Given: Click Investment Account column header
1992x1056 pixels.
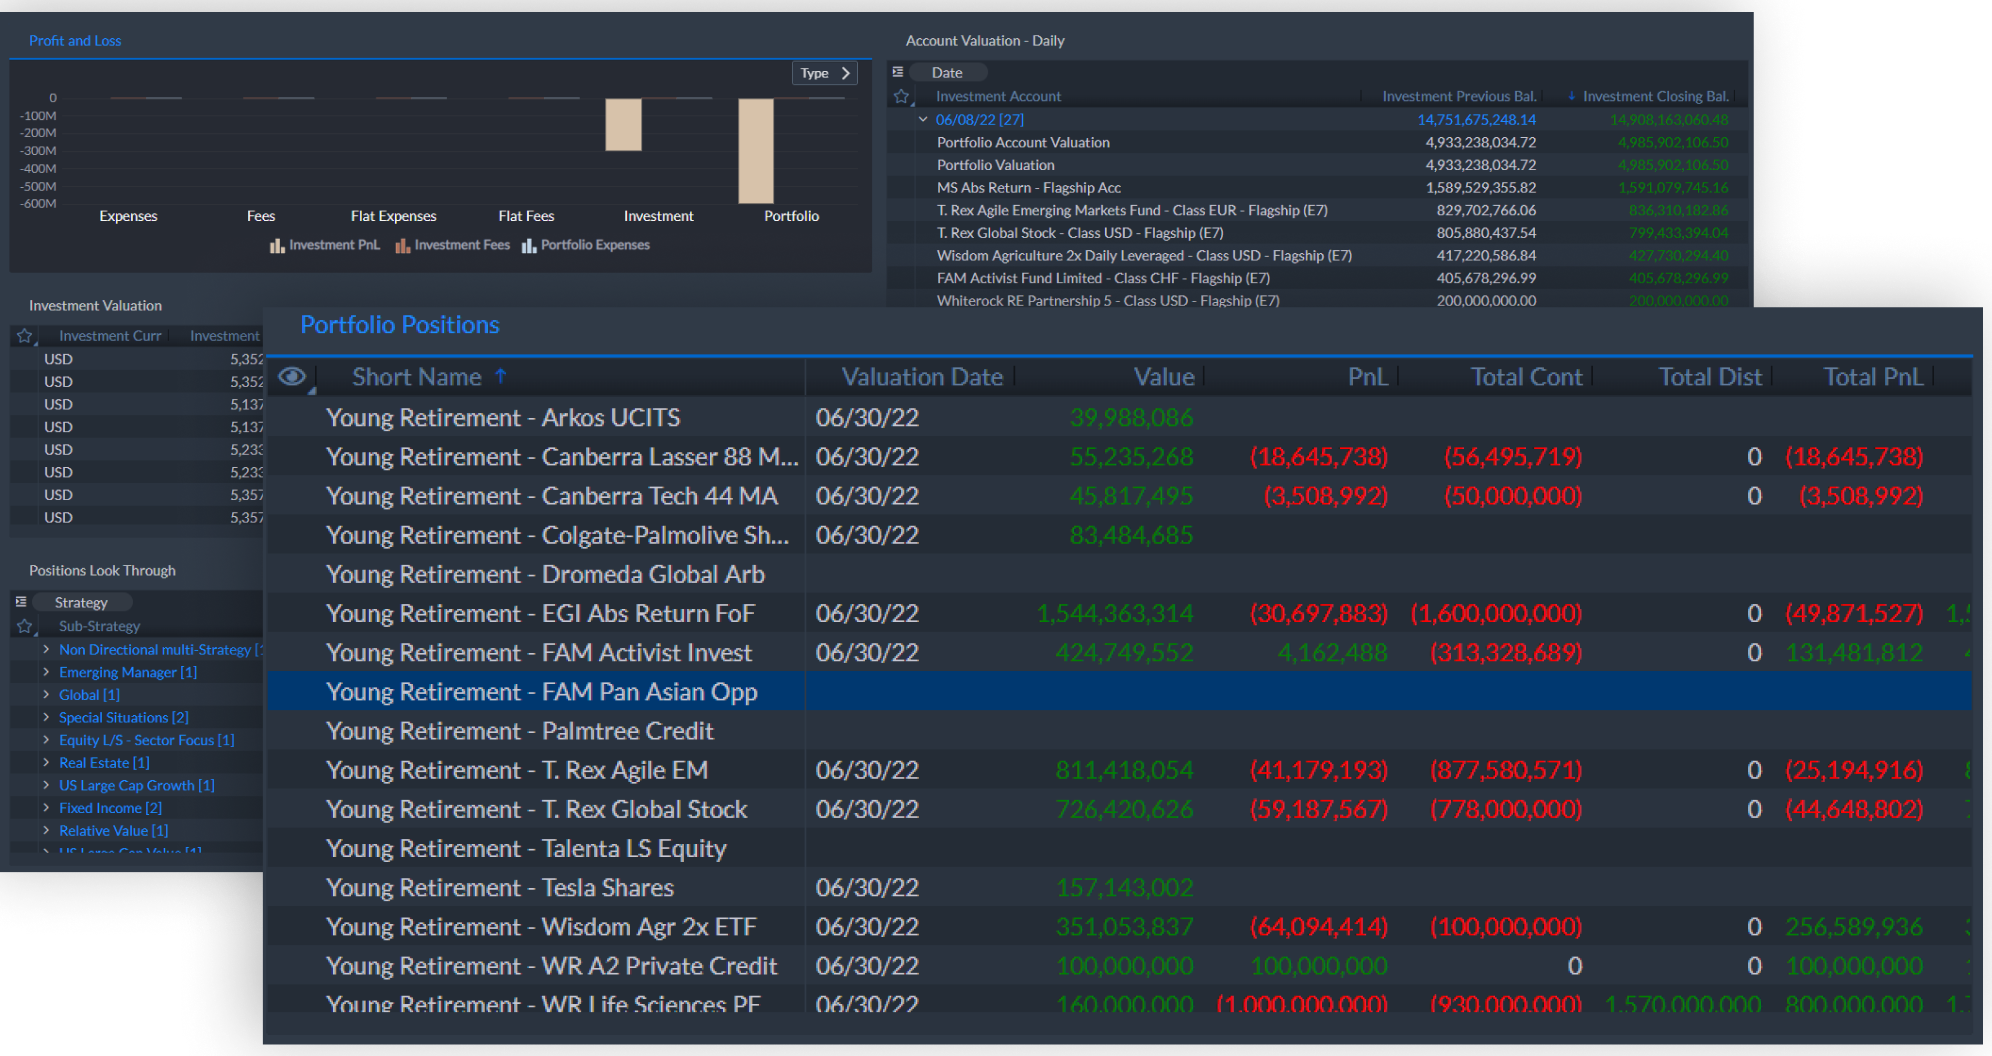Looking at the screenshot, I should tap(998, 96).
